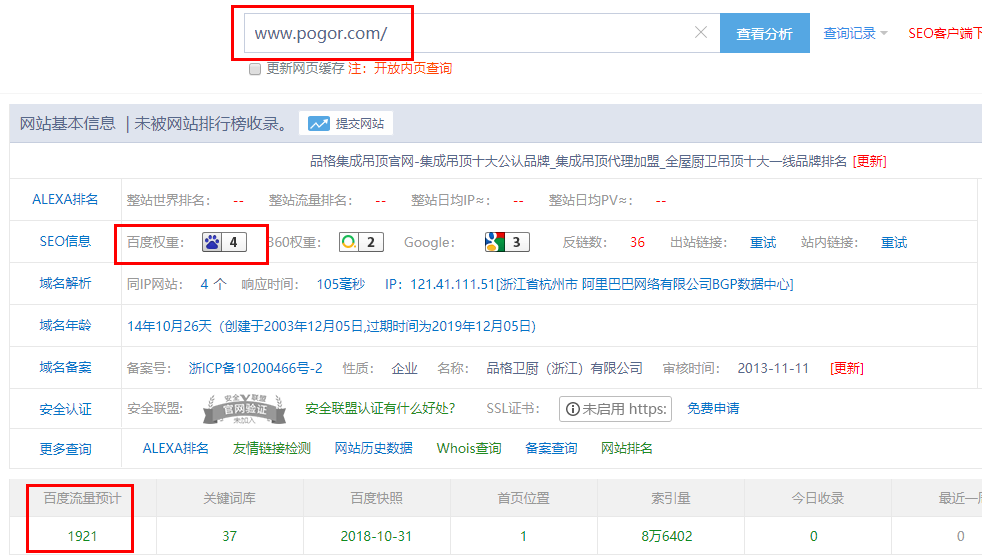Toggle the 更新网页缓存 checkbox
982x558 pixels.
pyautogui.click(x=255, y=69)
